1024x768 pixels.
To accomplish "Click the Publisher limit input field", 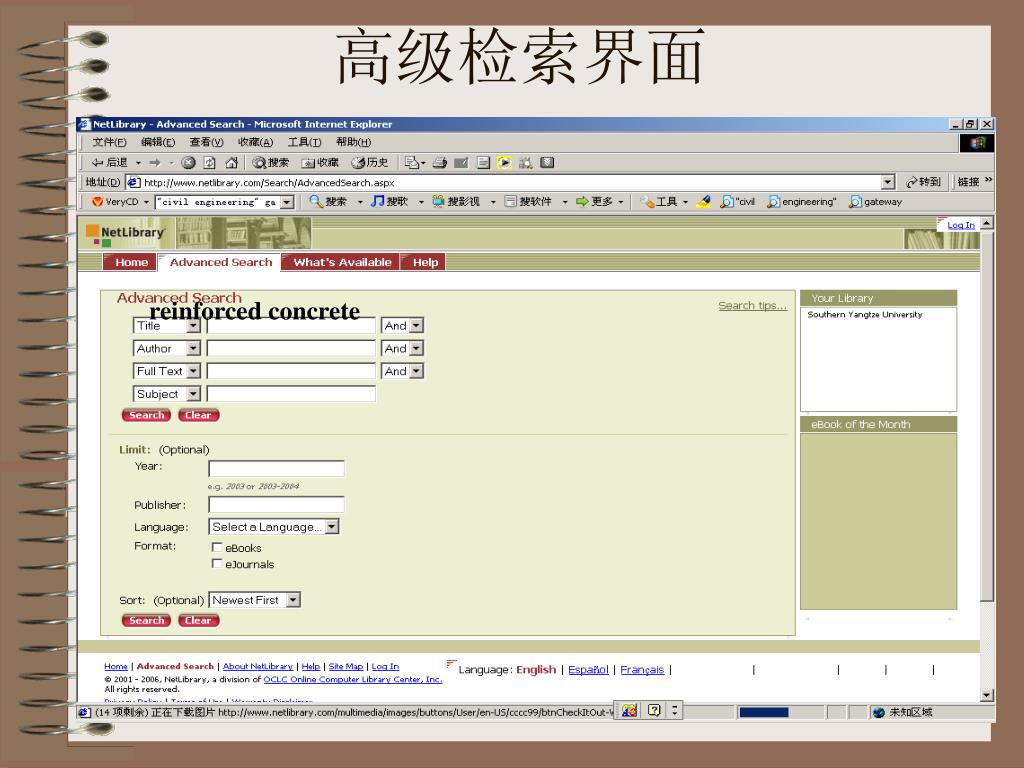I will click(276, 504).
